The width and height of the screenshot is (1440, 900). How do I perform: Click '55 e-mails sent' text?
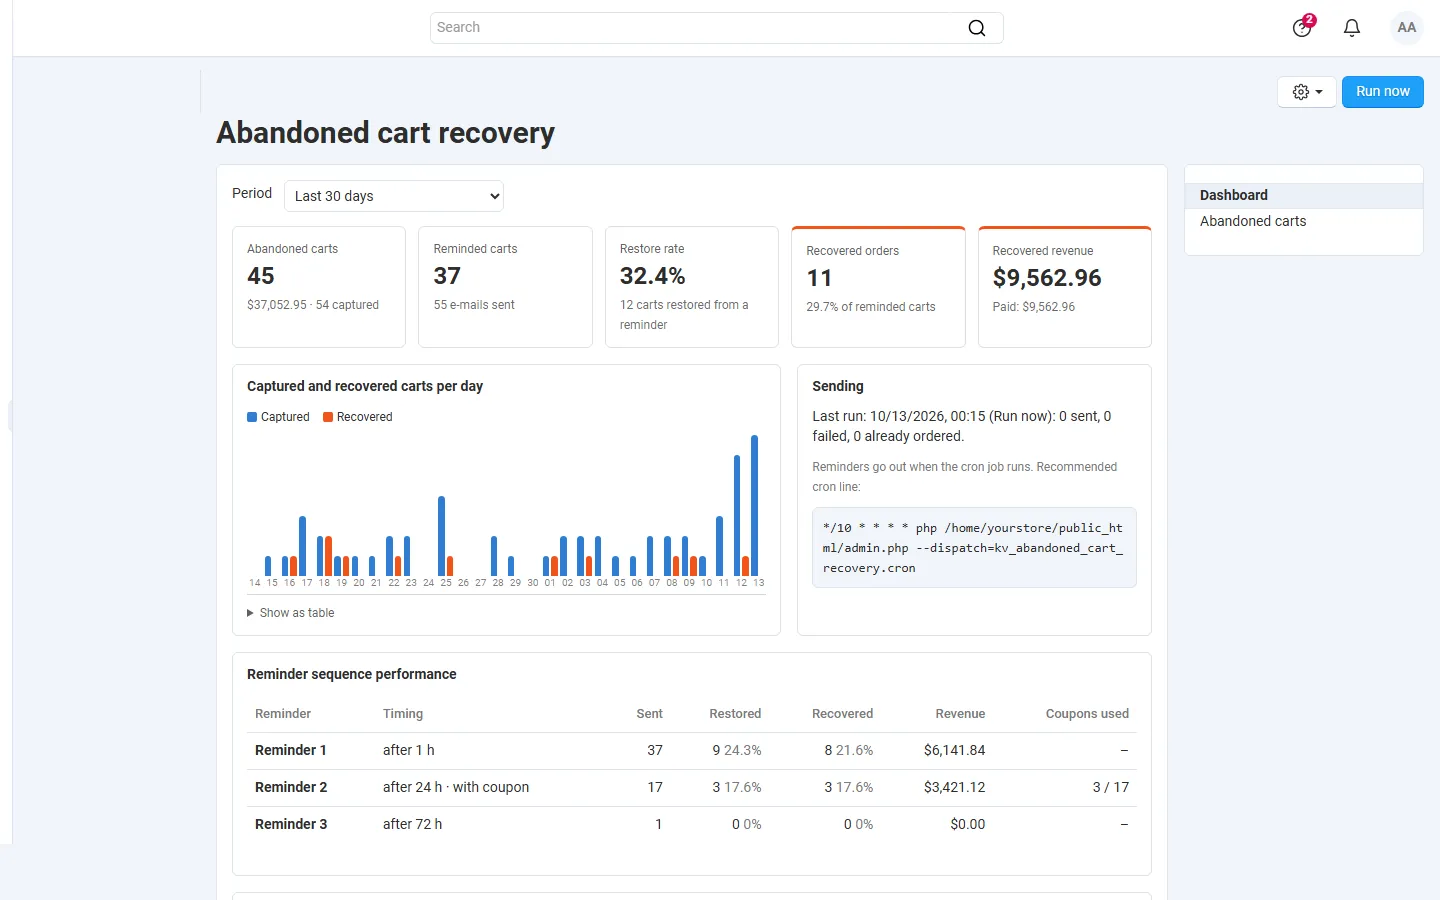point(474,305)
